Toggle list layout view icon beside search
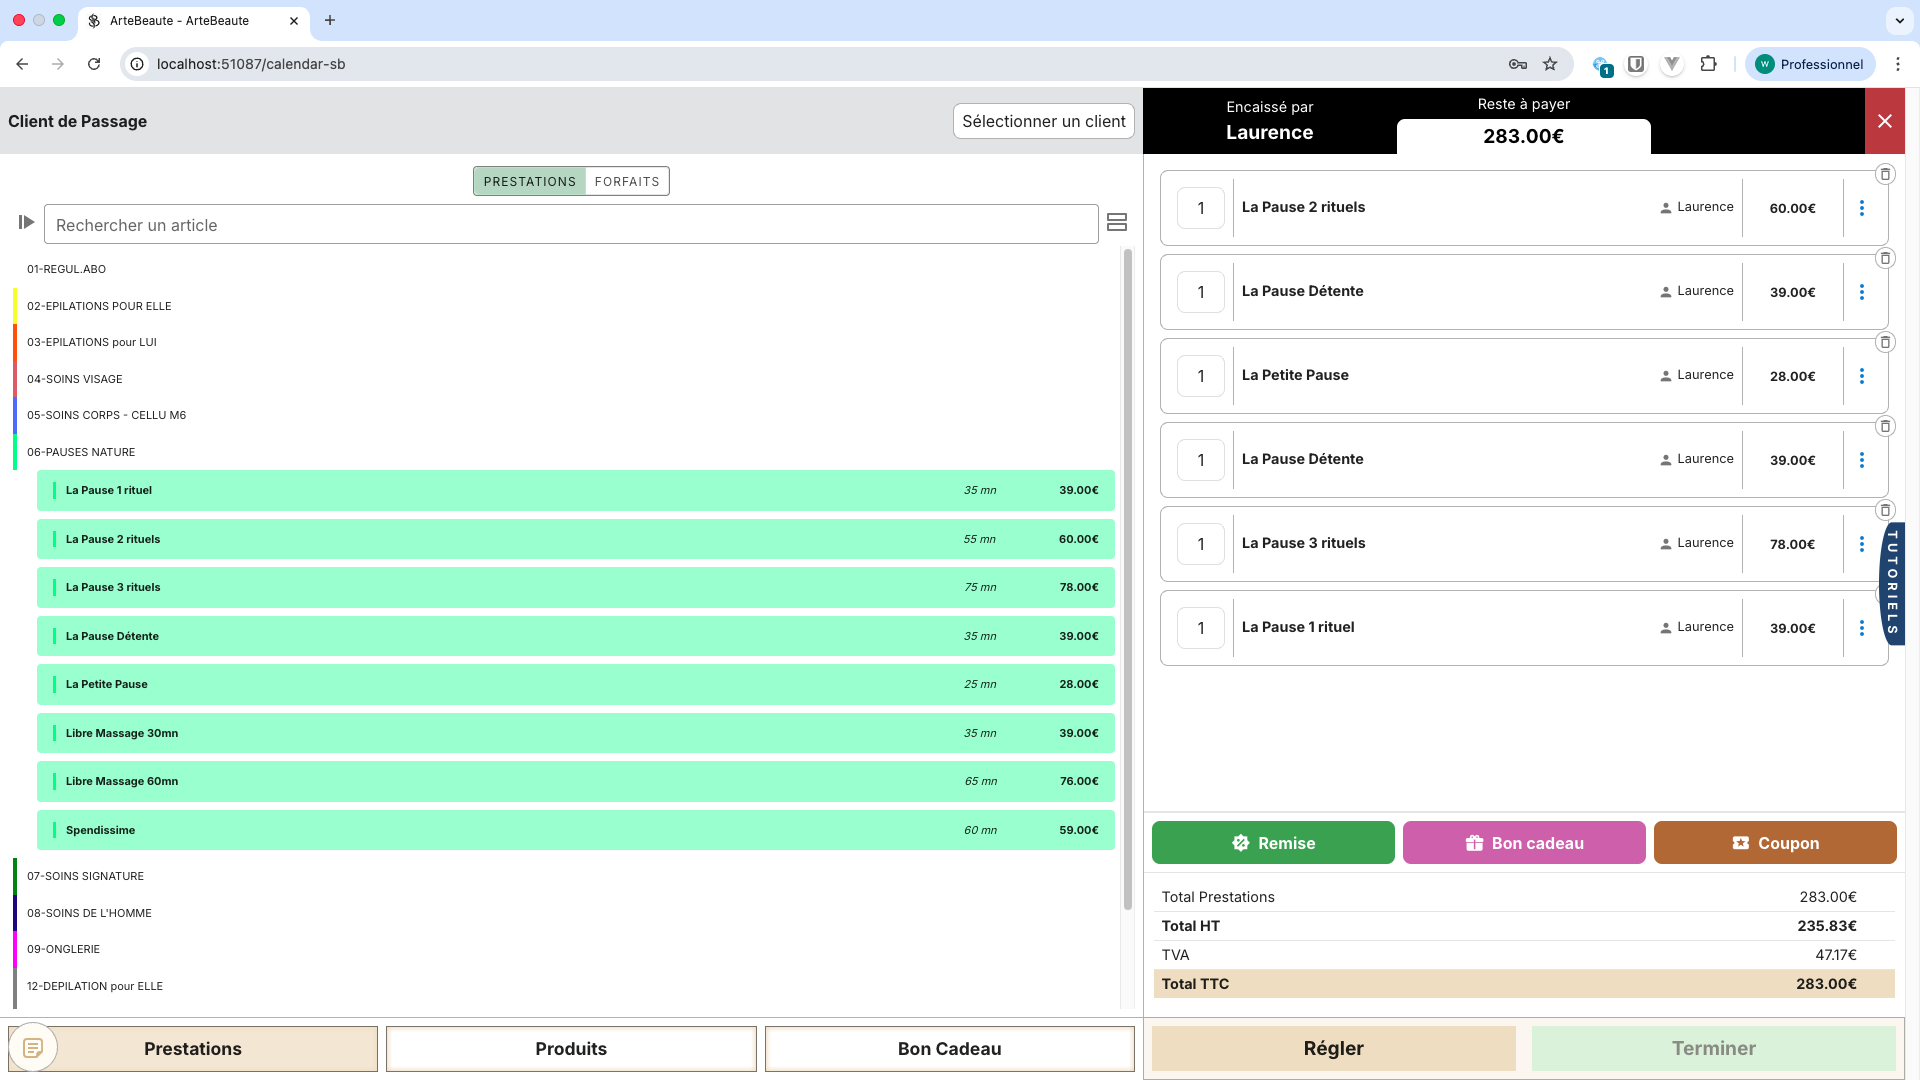Viewport: 1920px width, 1080px height. [x=1117, y=222]
